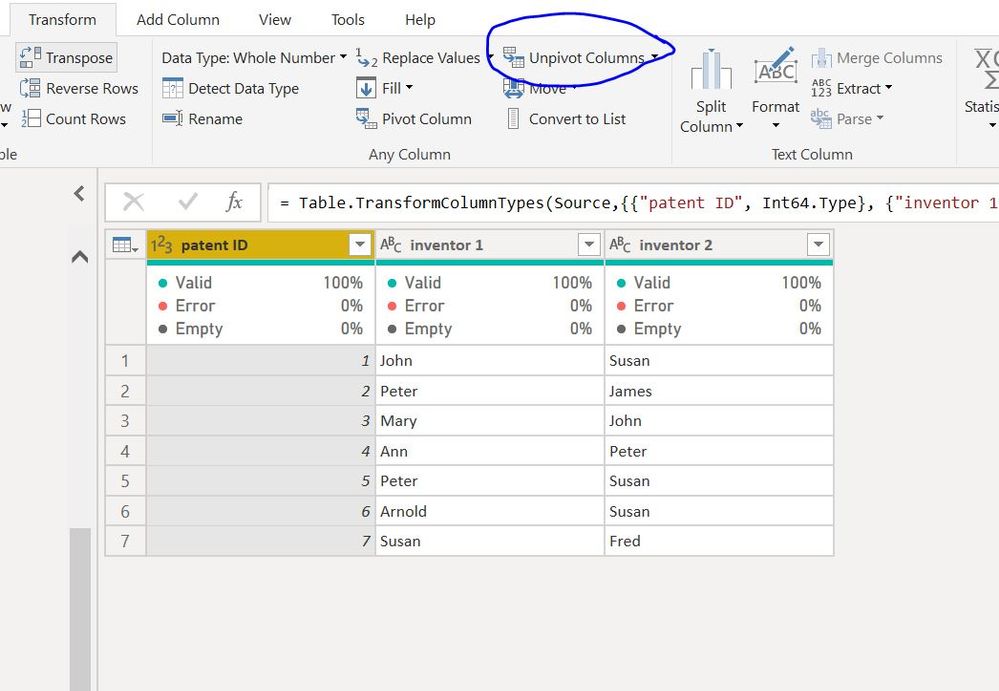
Task: Open the Fill dropdown arrow
Action: tap(409, 87)
